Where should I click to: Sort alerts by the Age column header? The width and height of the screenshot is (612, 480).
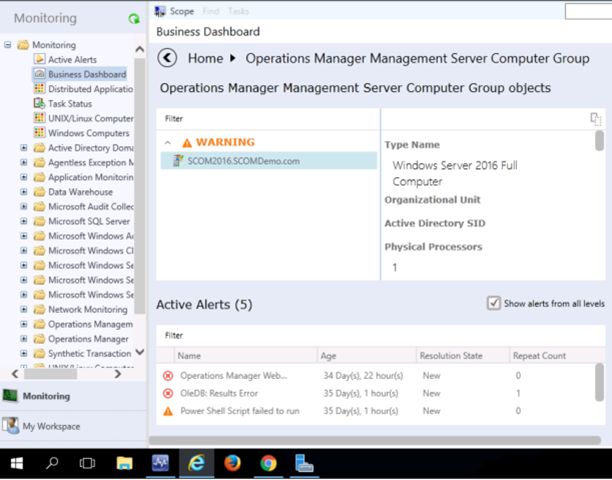point(366,356)
